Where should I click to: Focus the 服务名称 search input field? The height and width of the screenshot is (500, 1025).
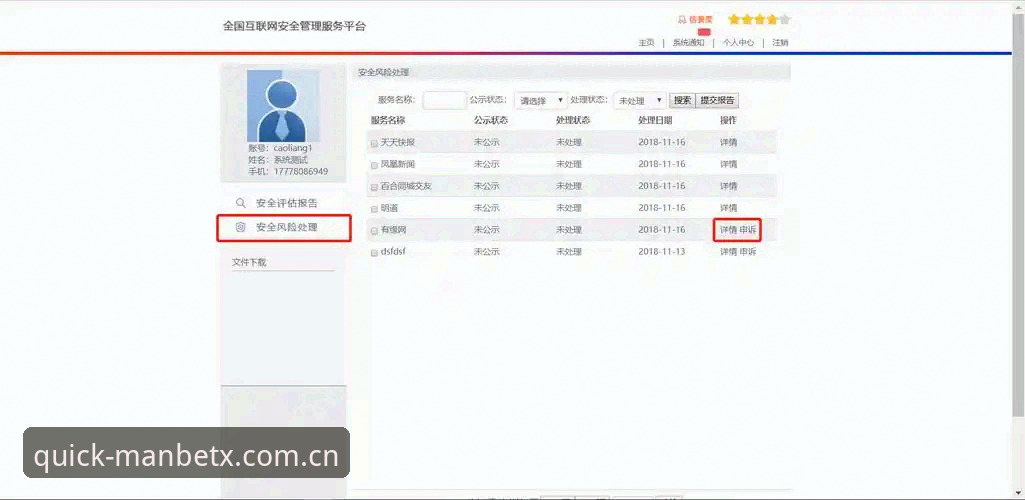pos(445,101)
